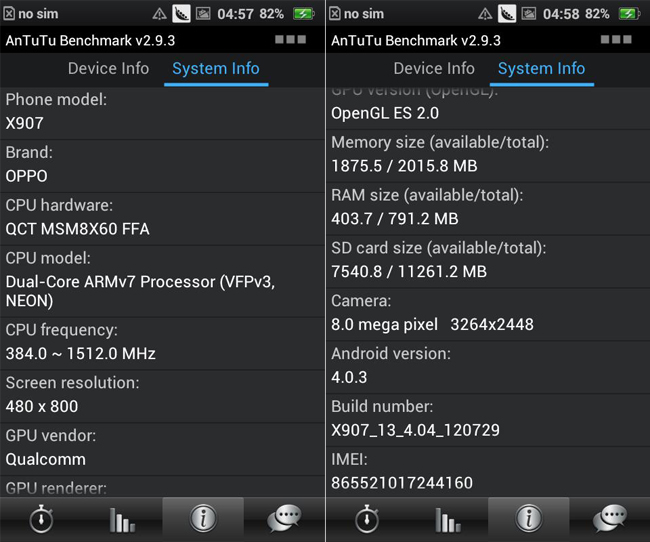The height and width of the screenshot is (542, 650).
Task: Select SD card size value 7540.8 / 11261.2 MB
Action: (409, 272)
